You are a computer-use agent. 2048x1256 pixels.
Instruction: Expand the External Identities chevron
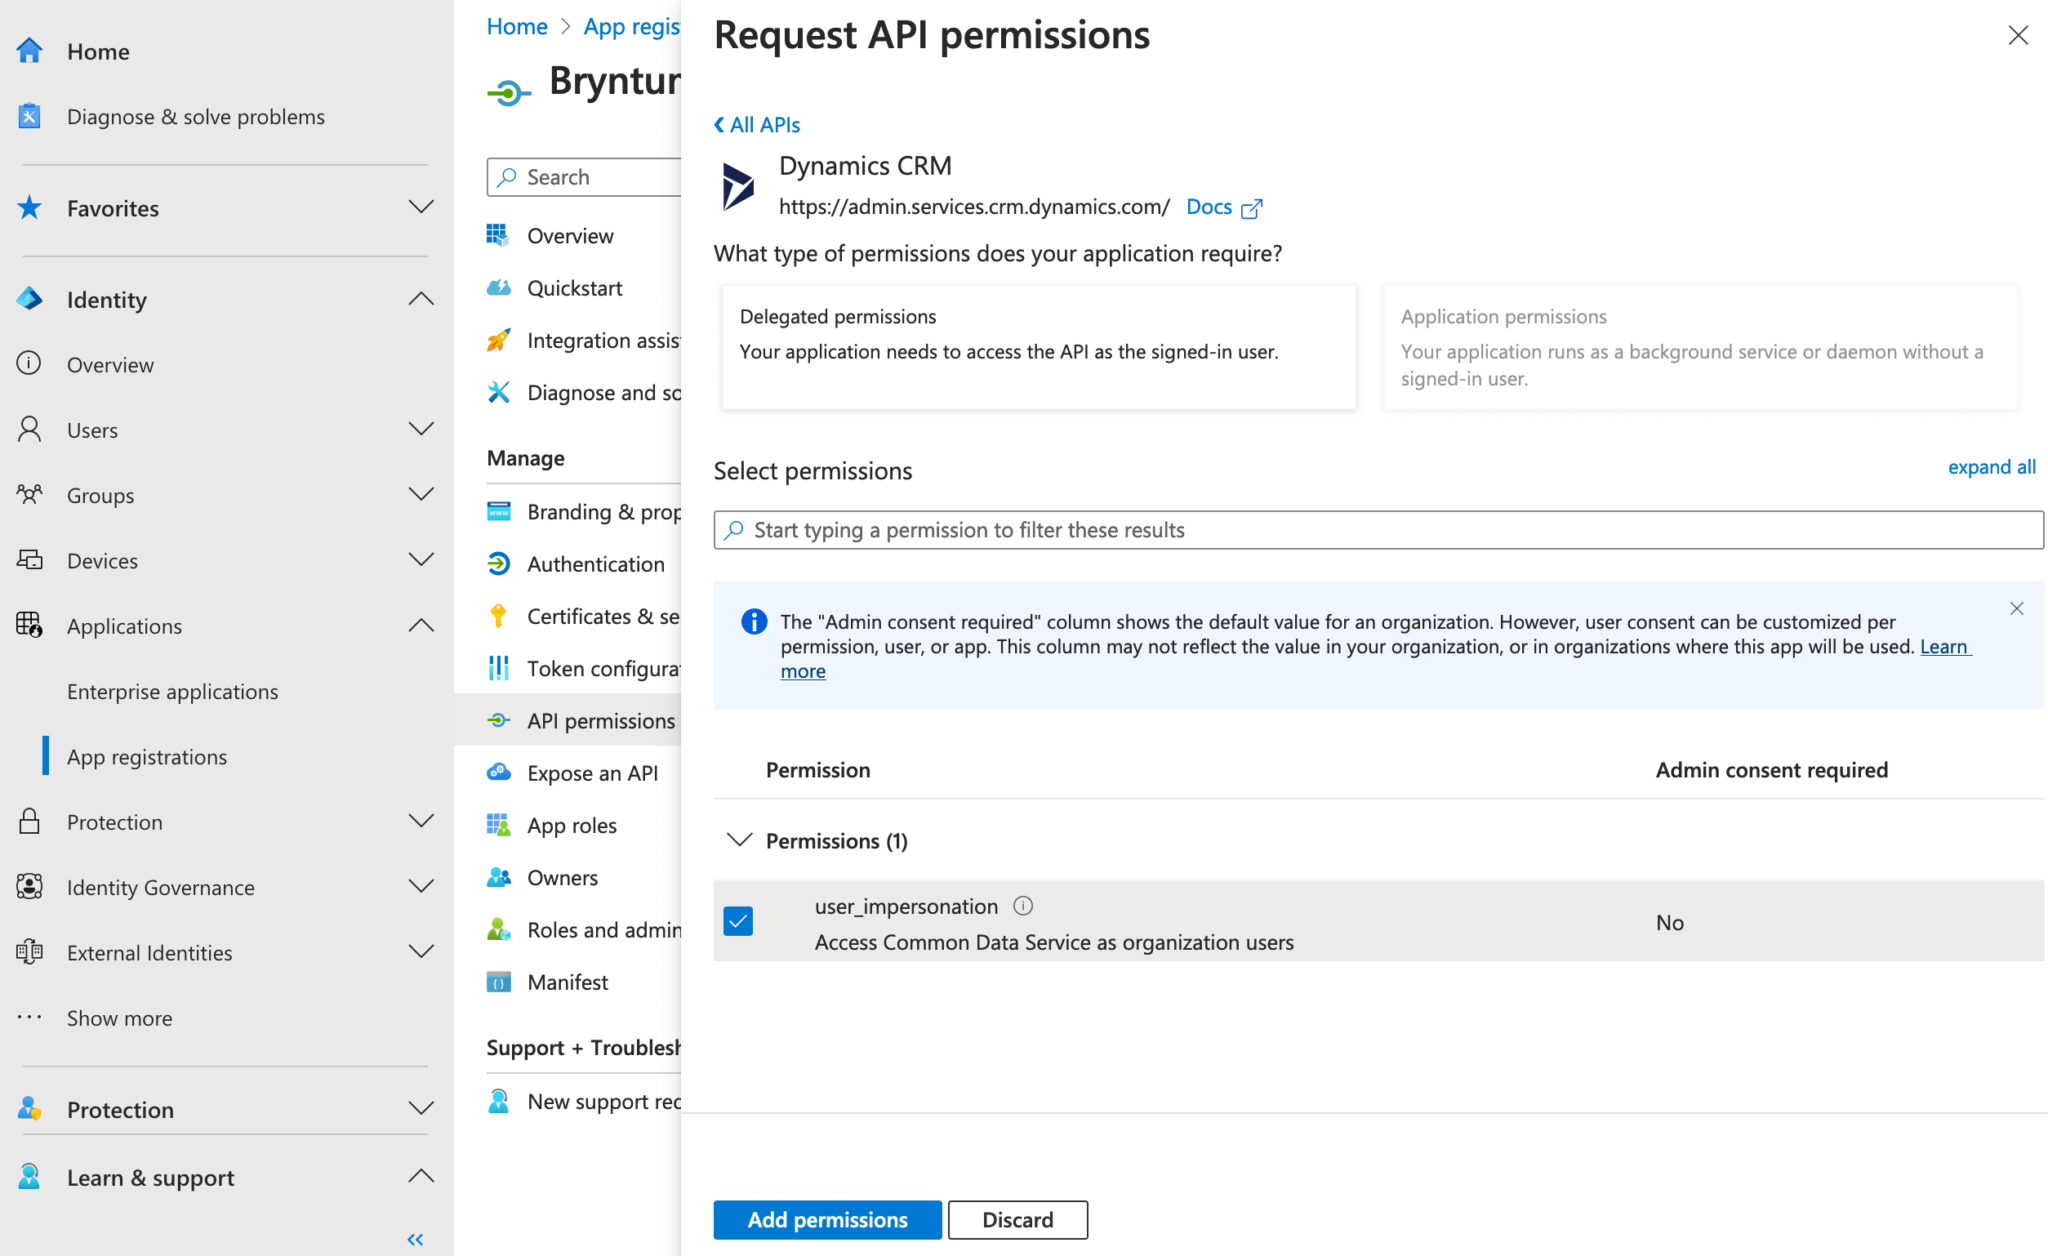point(421,952)
